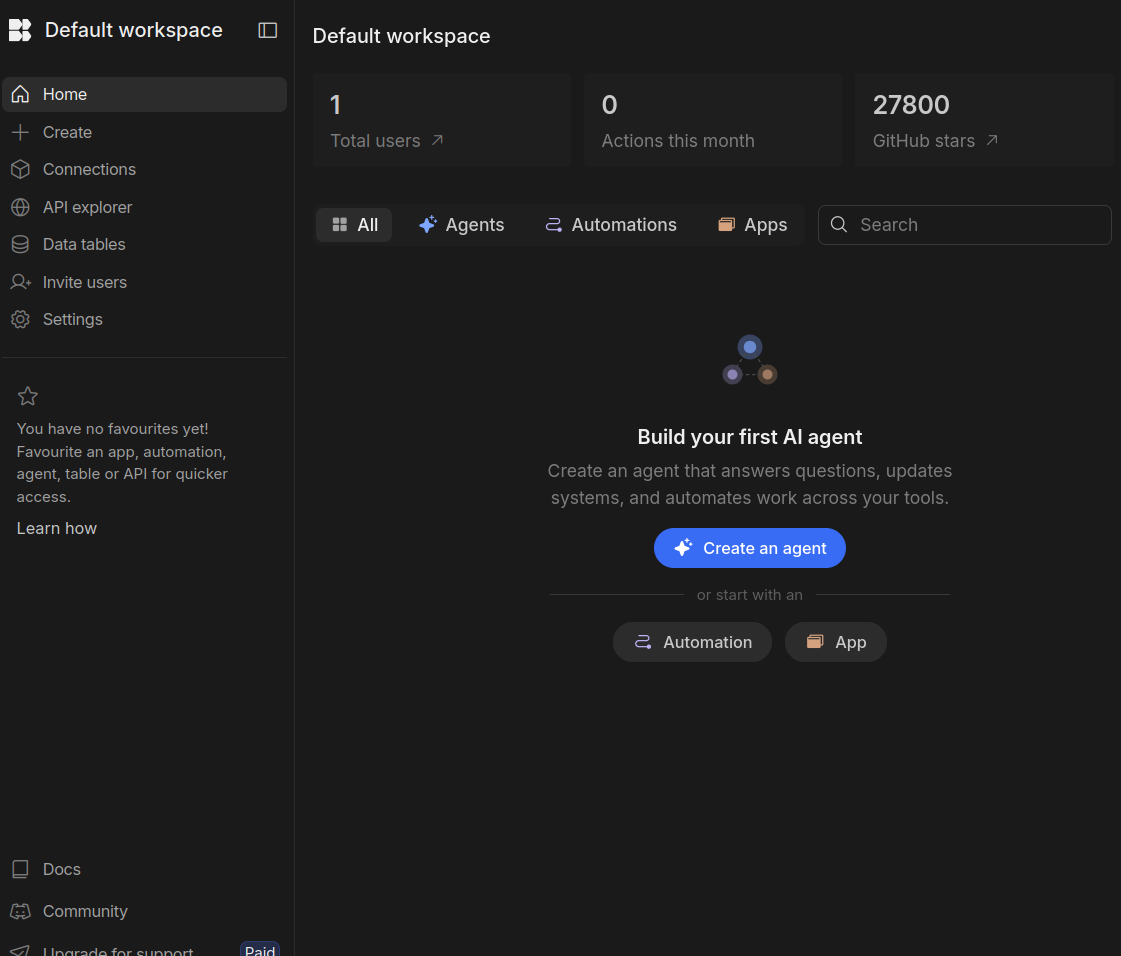
Task: Click the favourites star icon
Action: (28, 396)
